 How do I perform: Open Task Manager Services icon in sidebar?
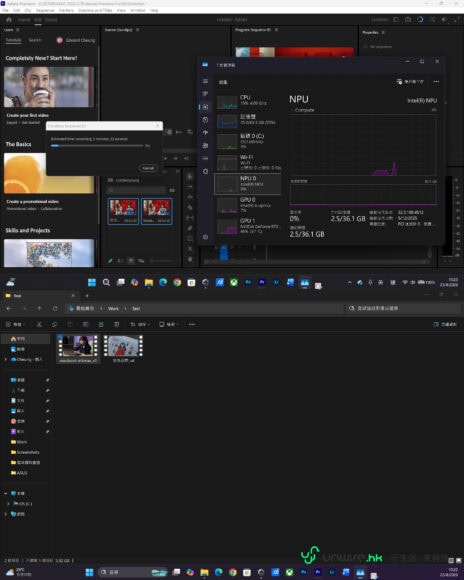(205, 171)
